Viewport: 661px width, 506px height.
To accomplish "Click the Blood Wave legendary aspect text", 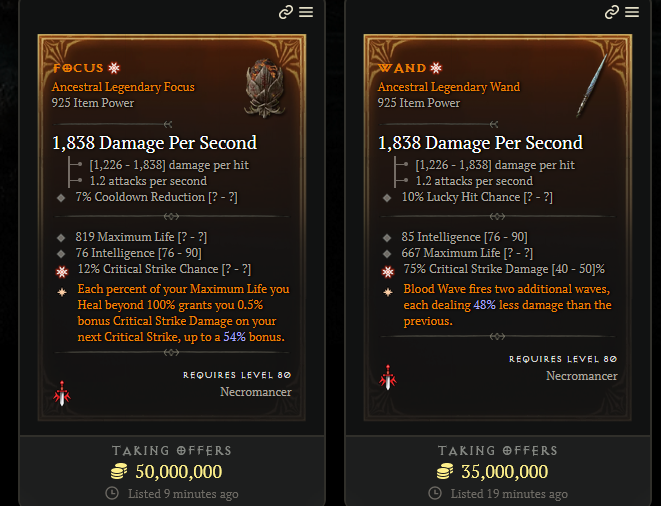I will click(507, 305).
